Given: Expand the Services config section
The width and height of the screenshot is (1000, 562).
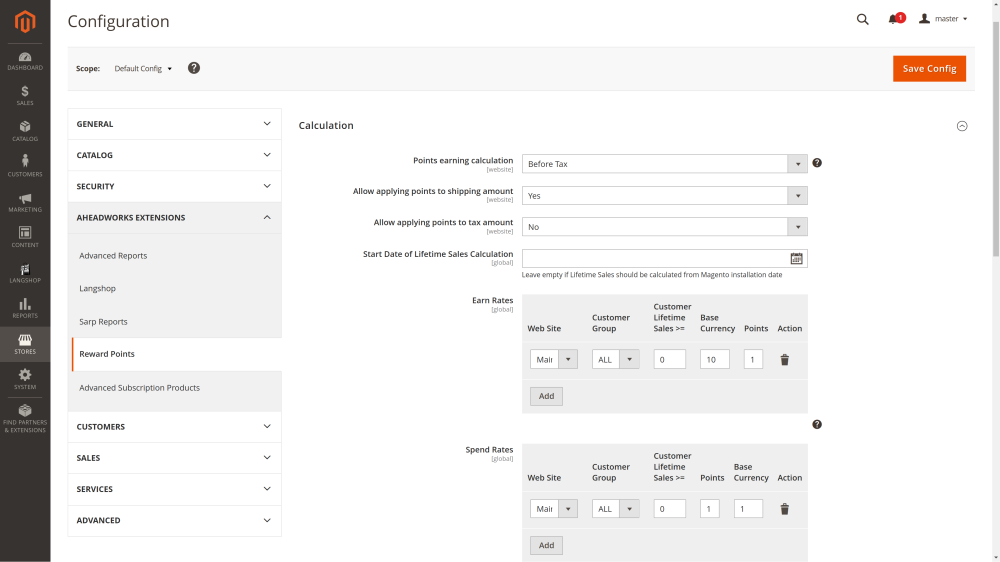Looking at the screenshot, I should pos(174,489).
